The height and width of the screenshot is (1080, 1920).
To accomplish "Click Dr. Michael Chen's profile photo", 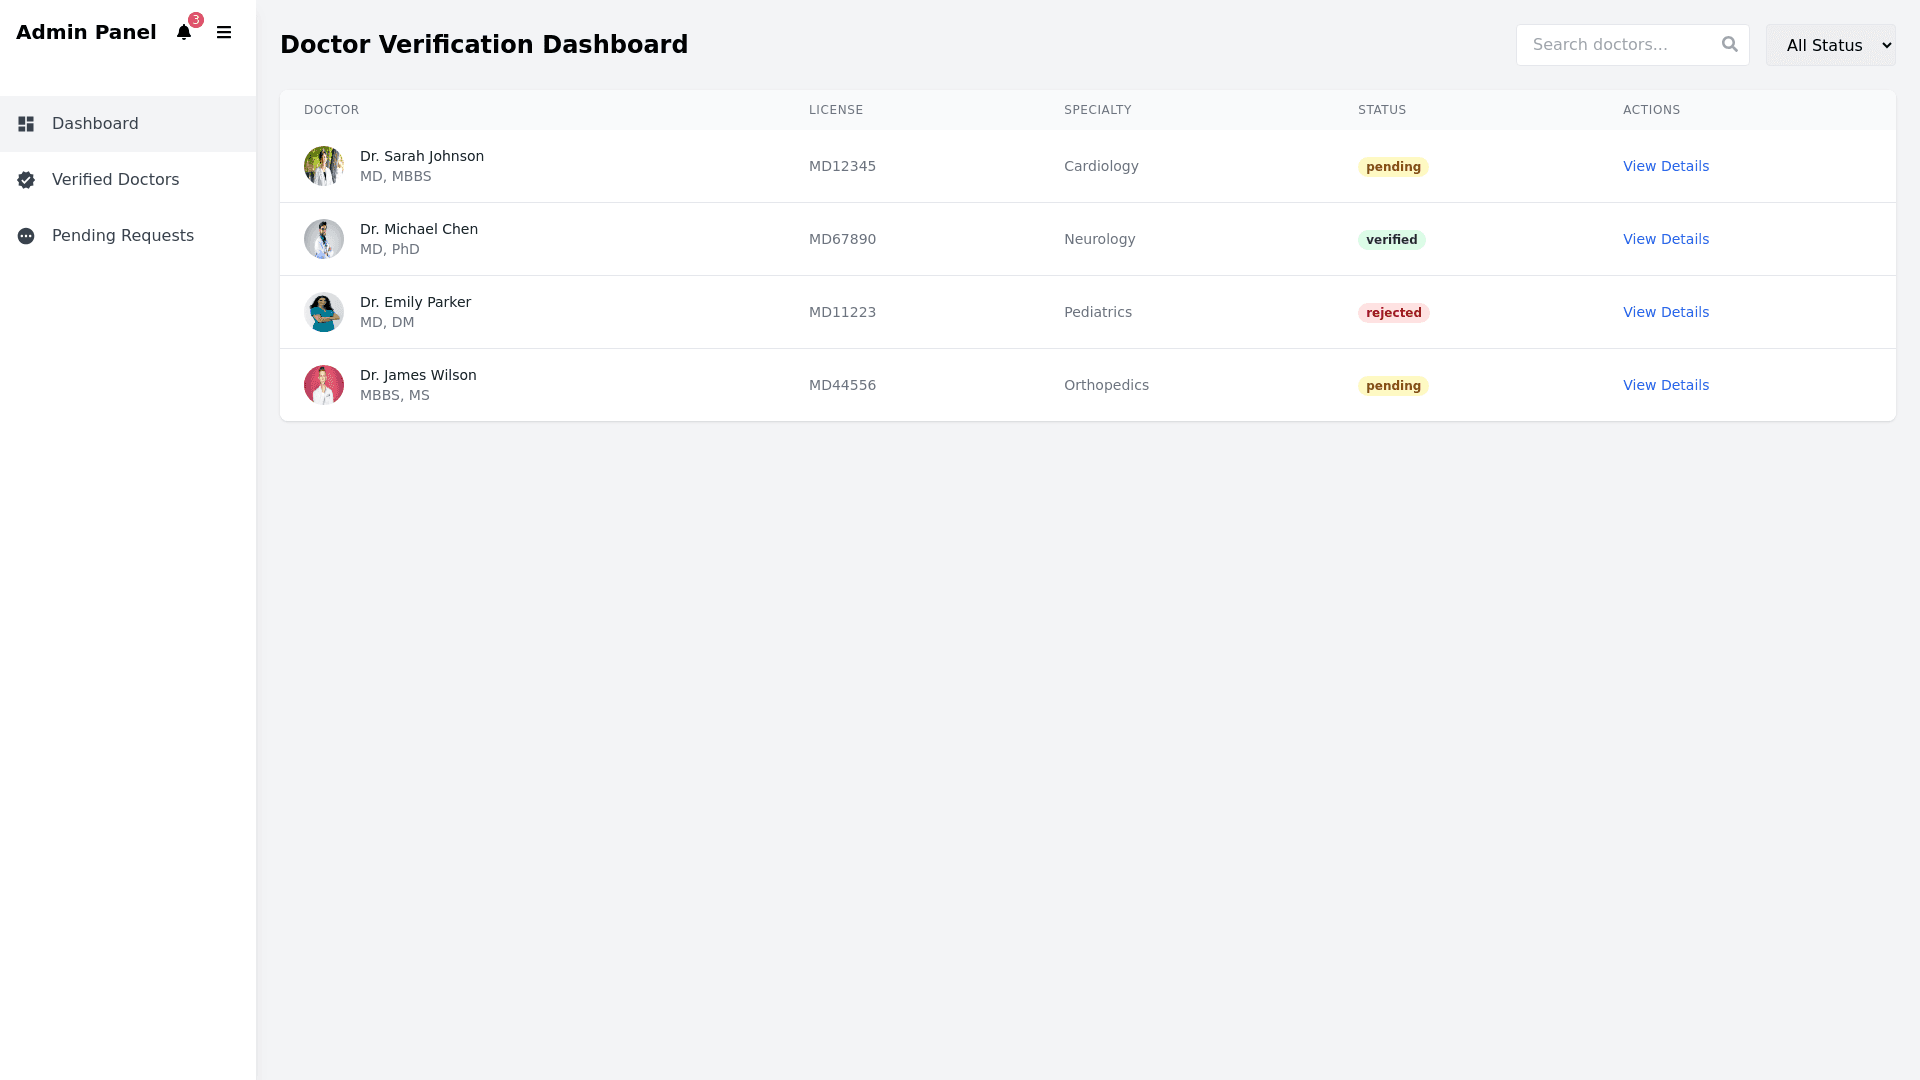I will [324, 239].
